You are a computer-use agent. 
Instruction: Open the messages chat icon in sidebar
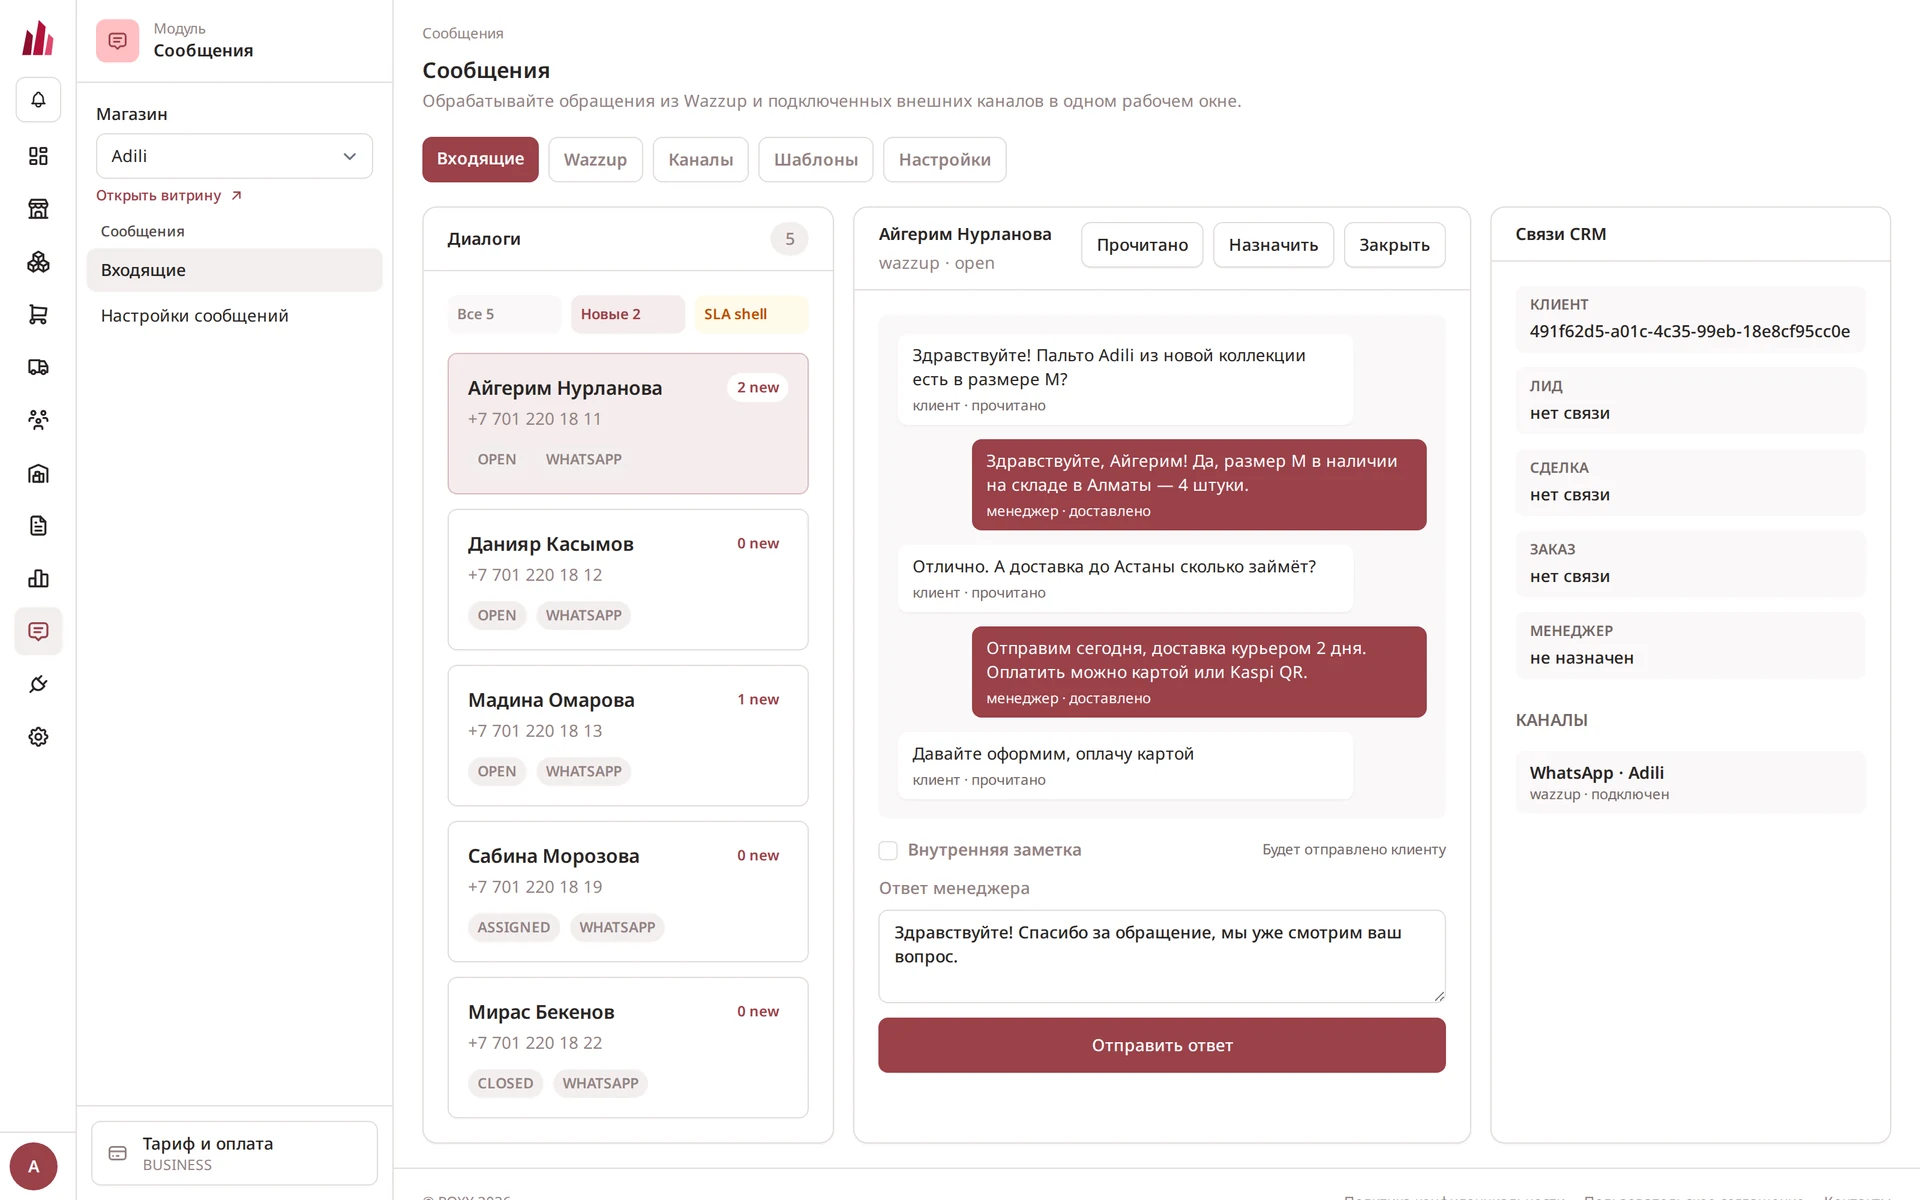[38, 631]
